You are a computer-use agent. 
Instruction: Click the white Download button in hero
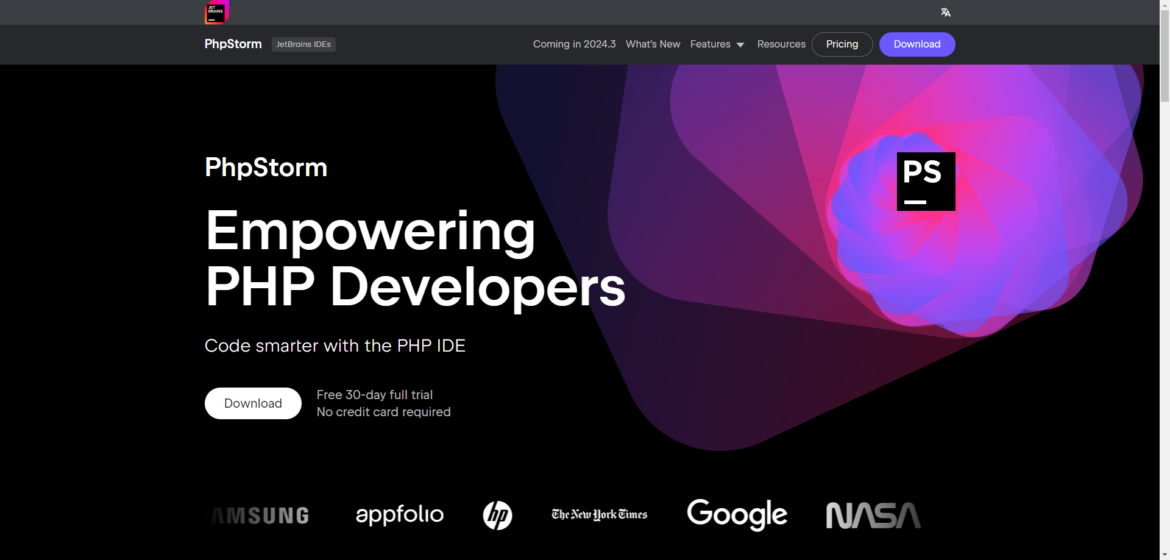253,403
